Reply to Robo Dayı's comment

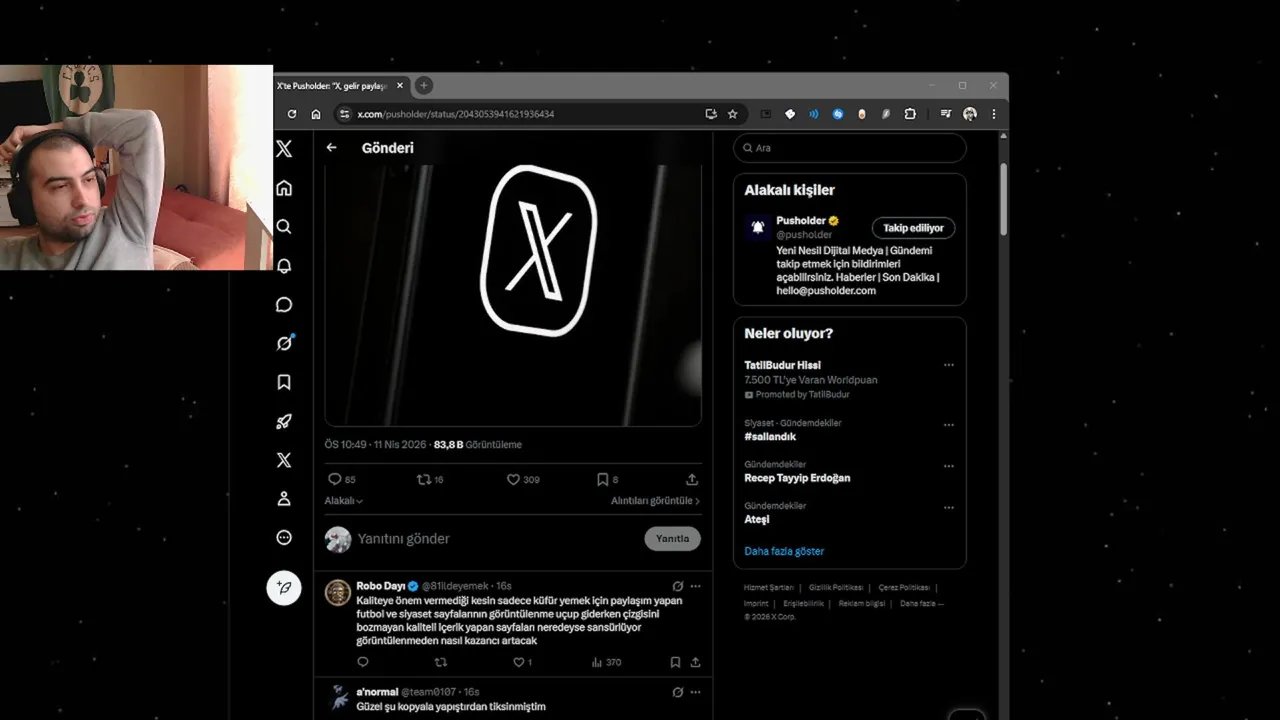[363, 662]
